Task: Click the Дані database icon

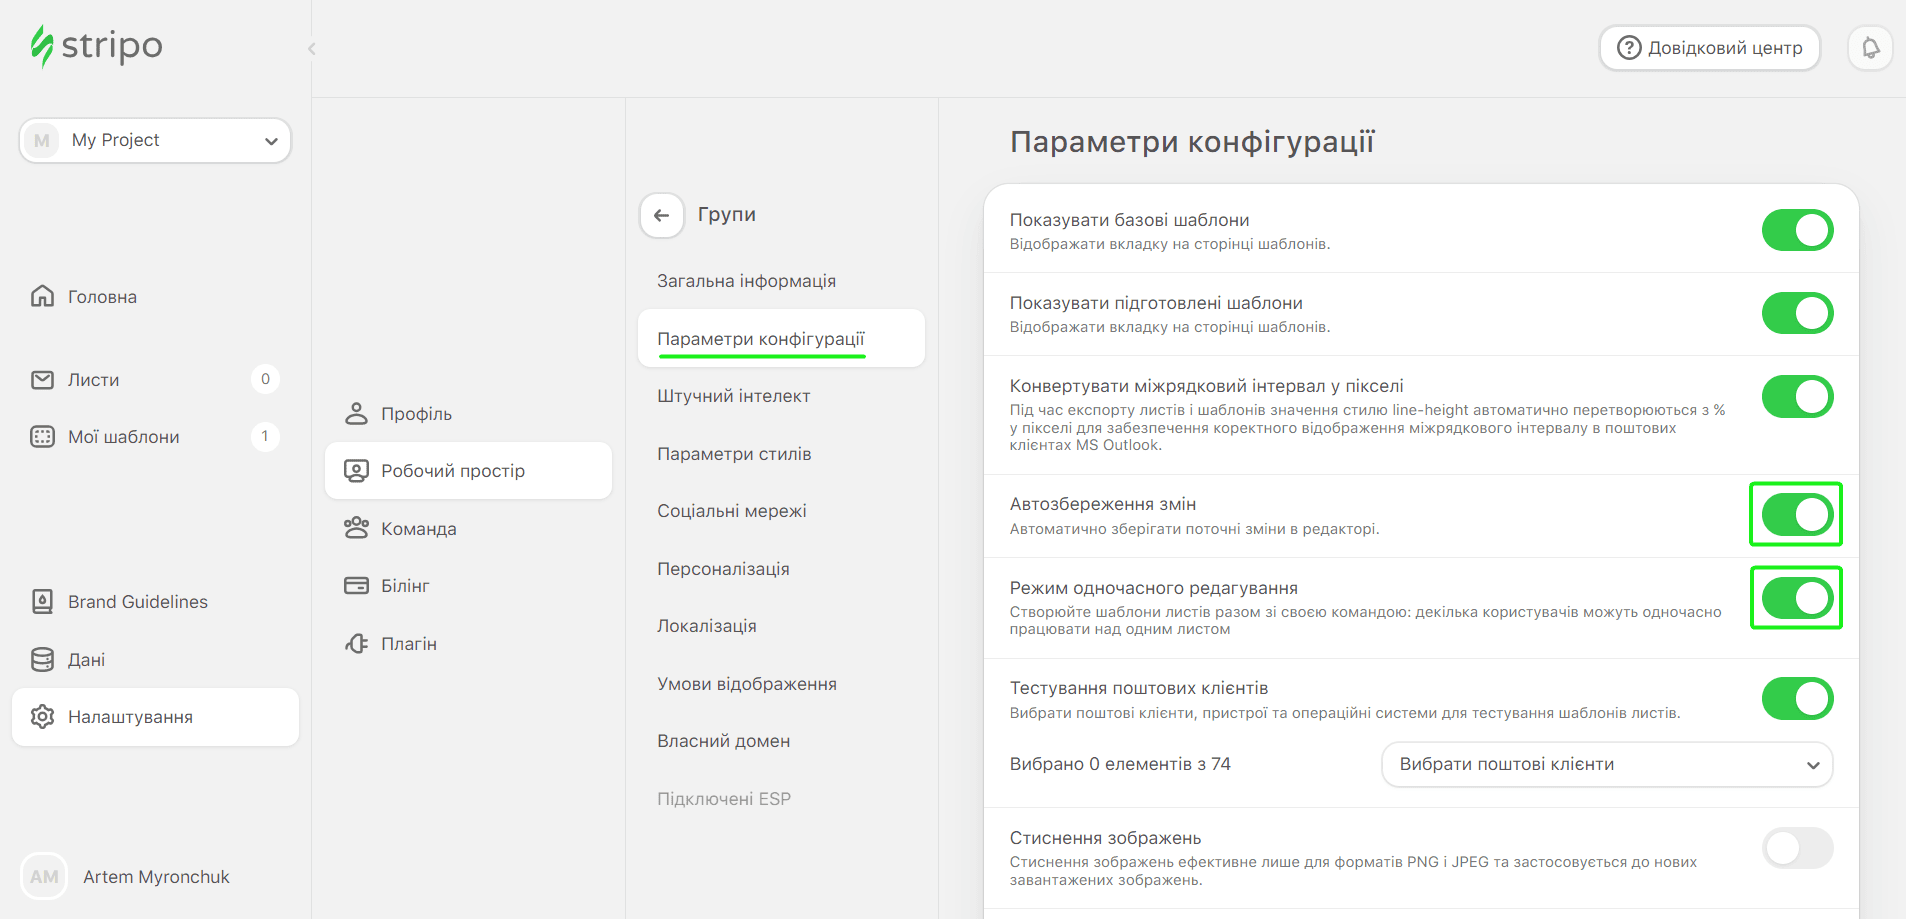Action: (x=42, y=660)
